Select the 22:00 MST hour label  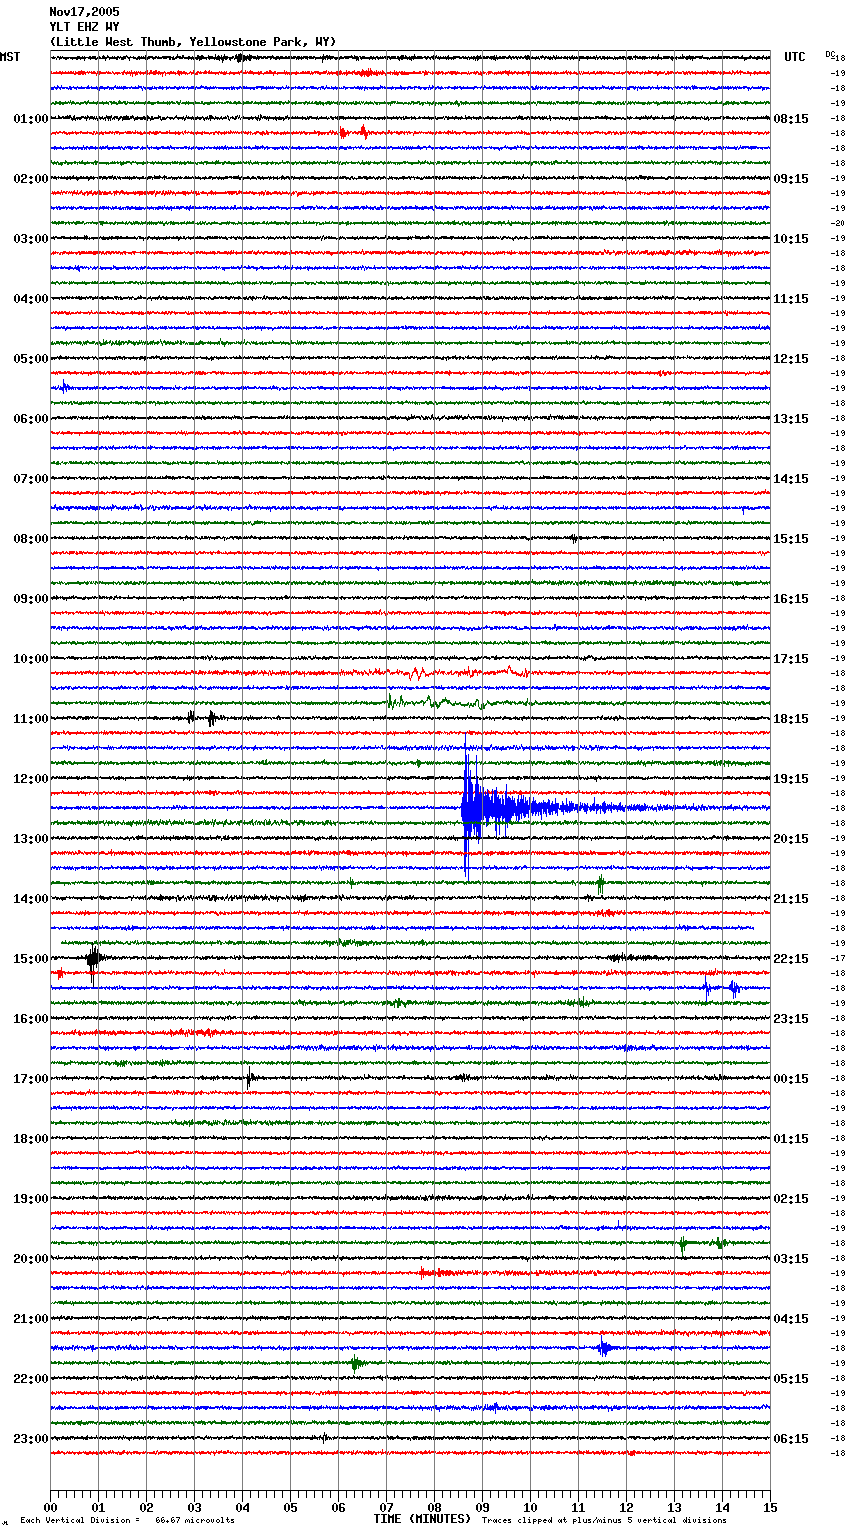point(30,1379)
